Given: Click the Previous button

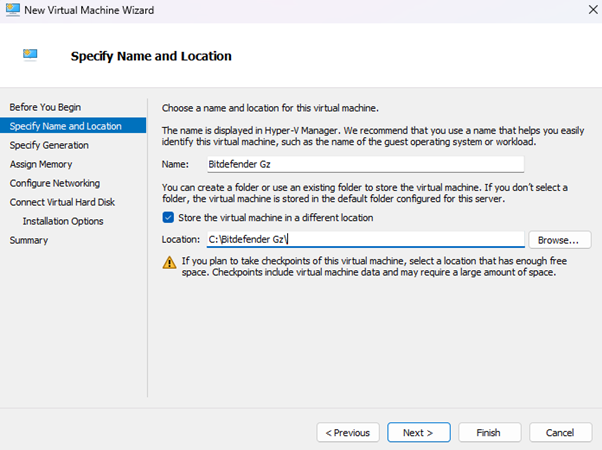Looking at the screenshot, I should (348, 433).
